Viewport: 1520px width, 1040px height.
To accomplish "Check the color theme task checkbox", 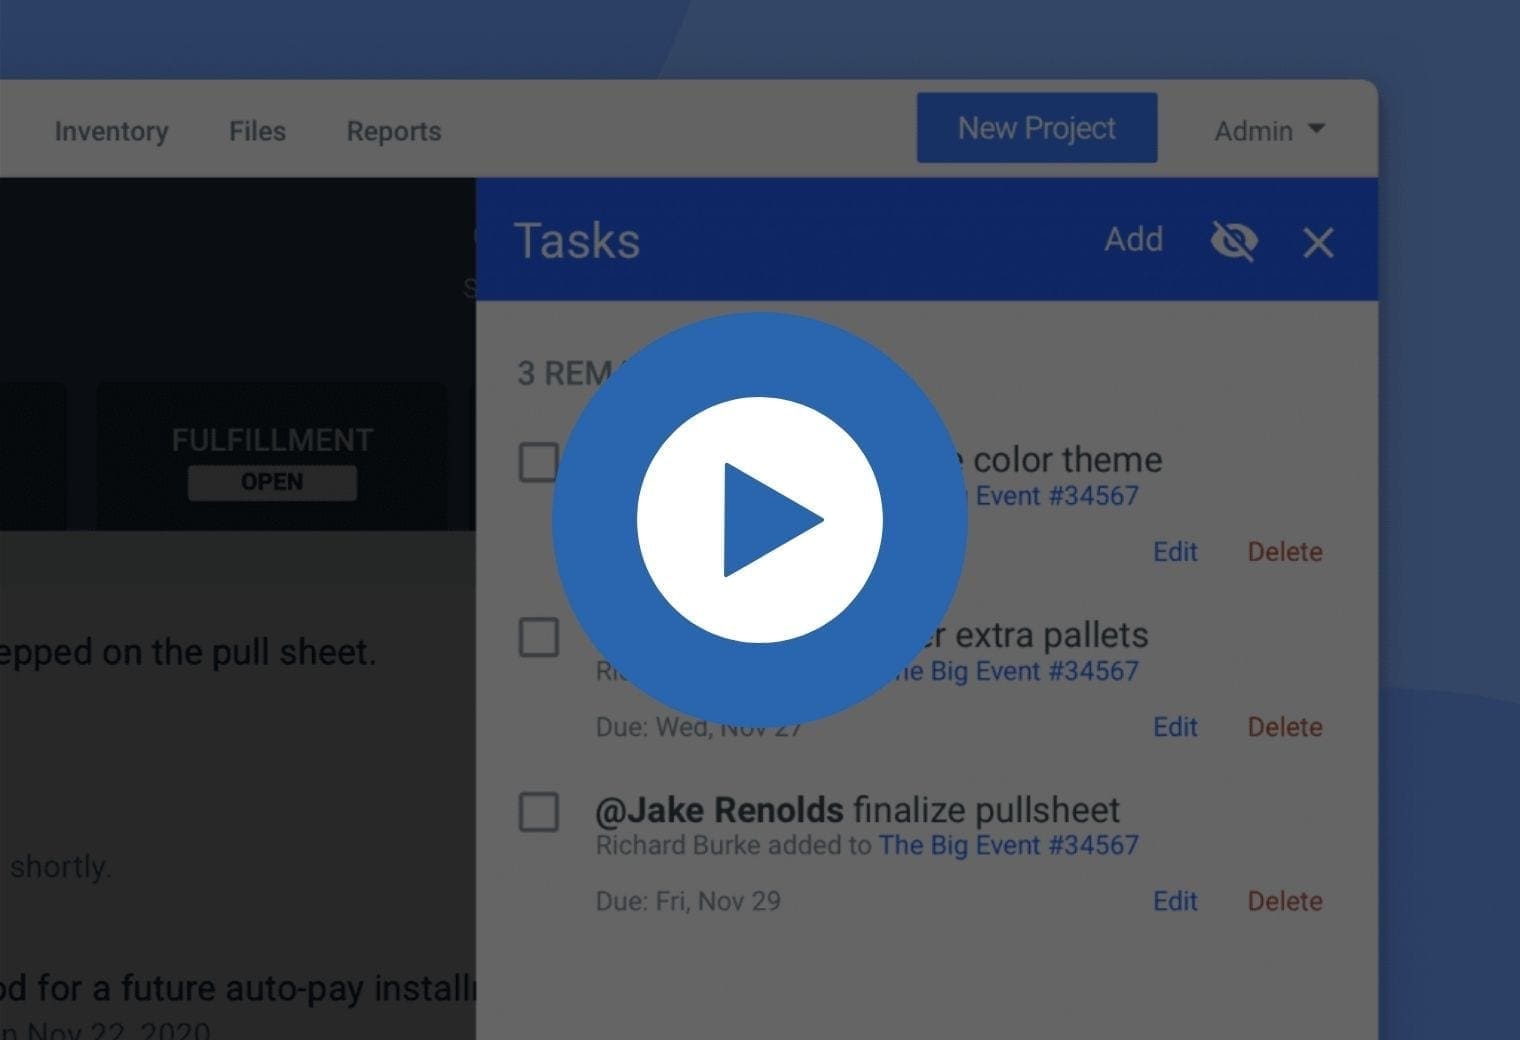I will coord(538,462).
